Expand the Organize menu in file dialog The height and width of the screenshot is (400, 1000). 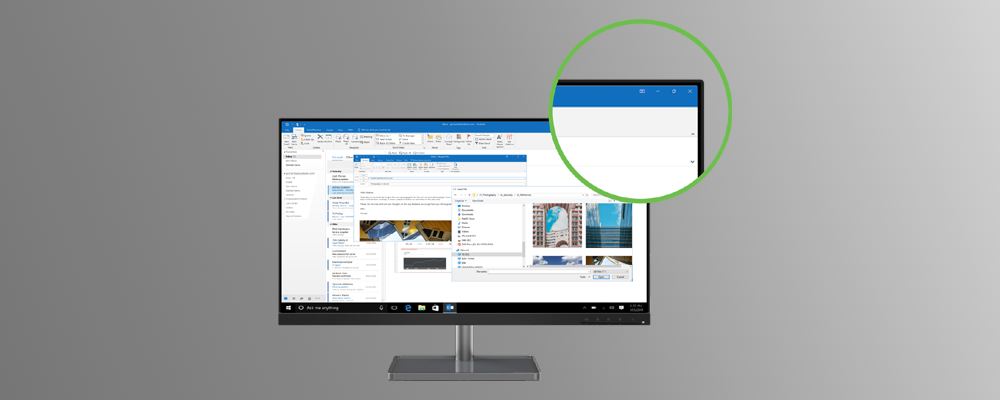point(461,201)
